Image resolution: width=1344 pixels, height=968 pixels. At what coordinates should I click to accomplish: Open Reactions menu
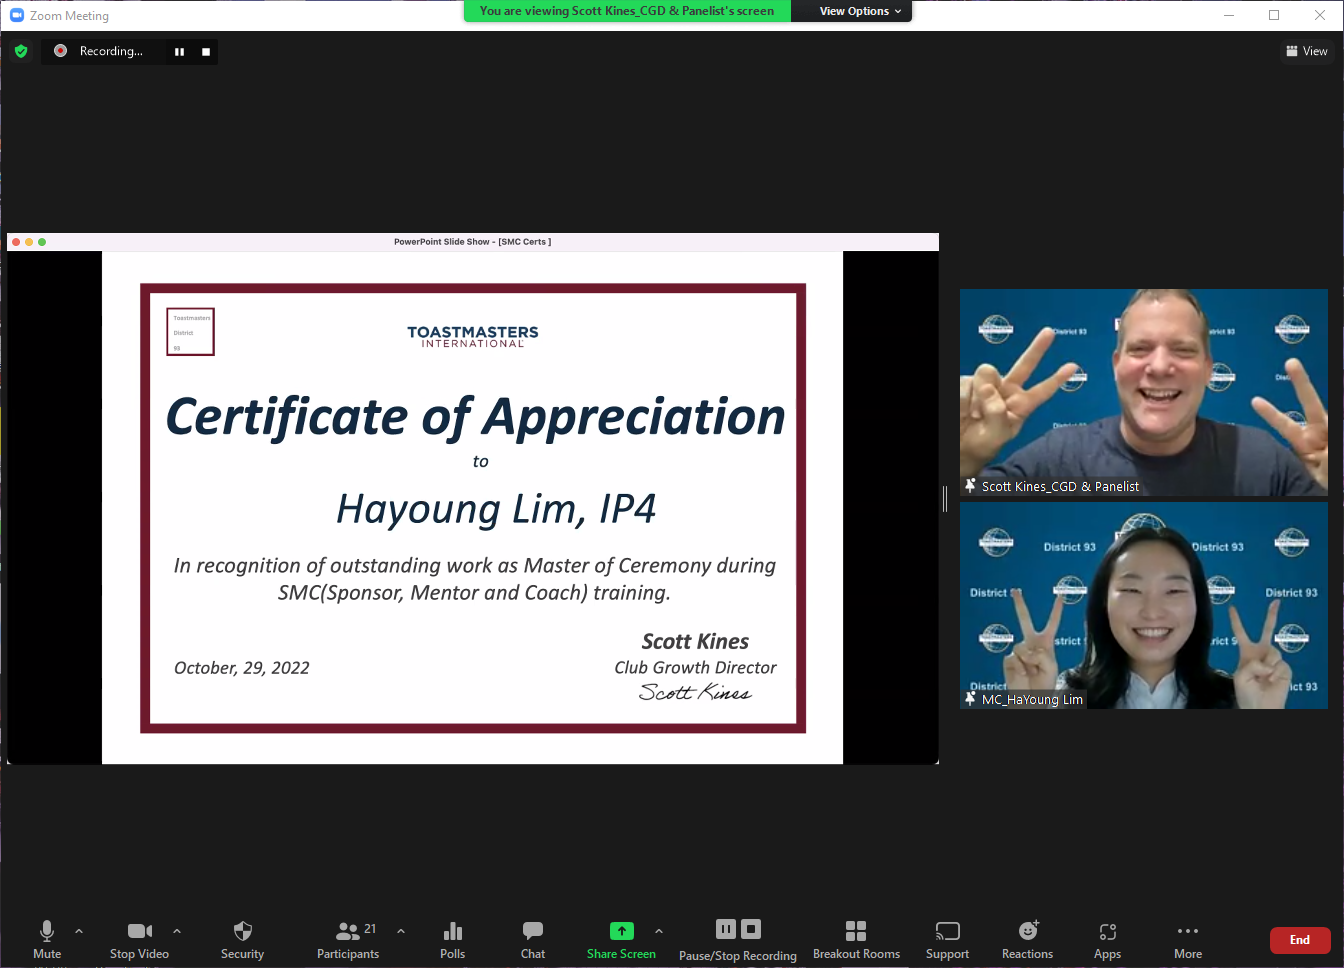tap(1027, 940)
